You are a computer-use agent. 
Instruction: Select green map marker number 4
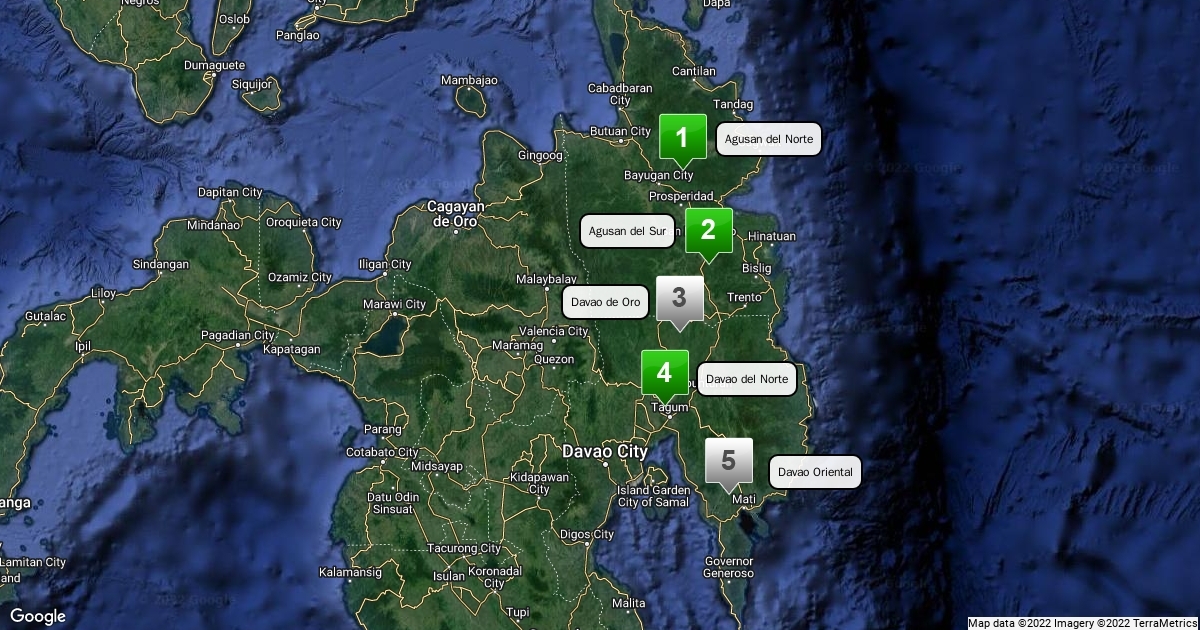(x=664, y=373)
